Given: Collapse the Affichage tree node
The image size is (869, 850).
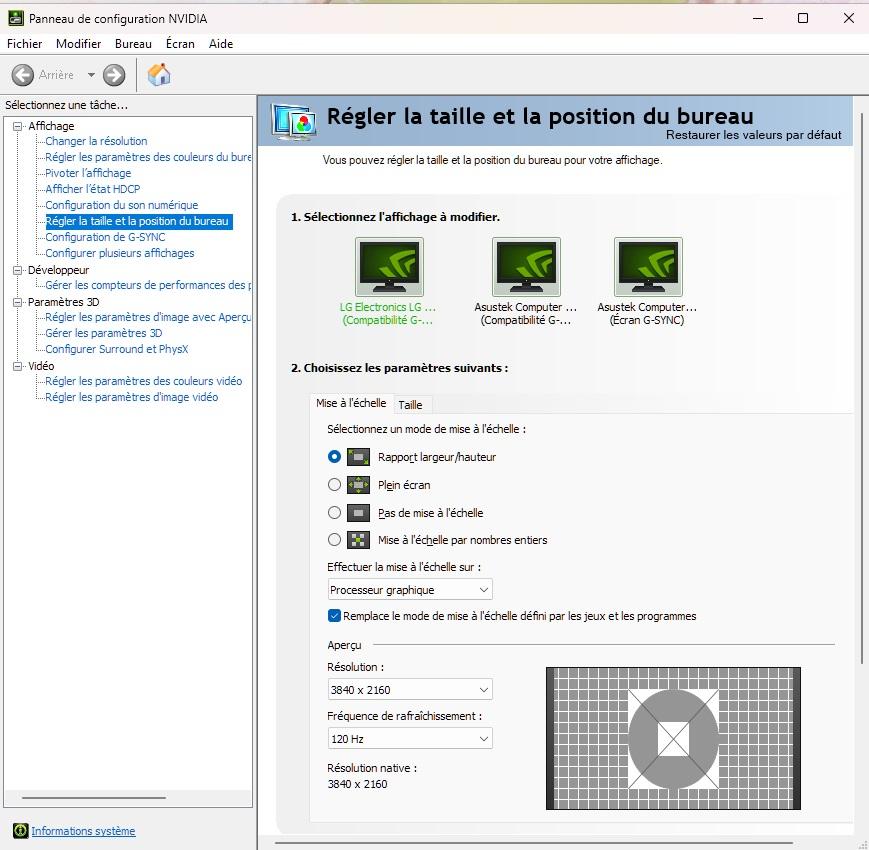Looking at the screenshot, I should point(18,126).
